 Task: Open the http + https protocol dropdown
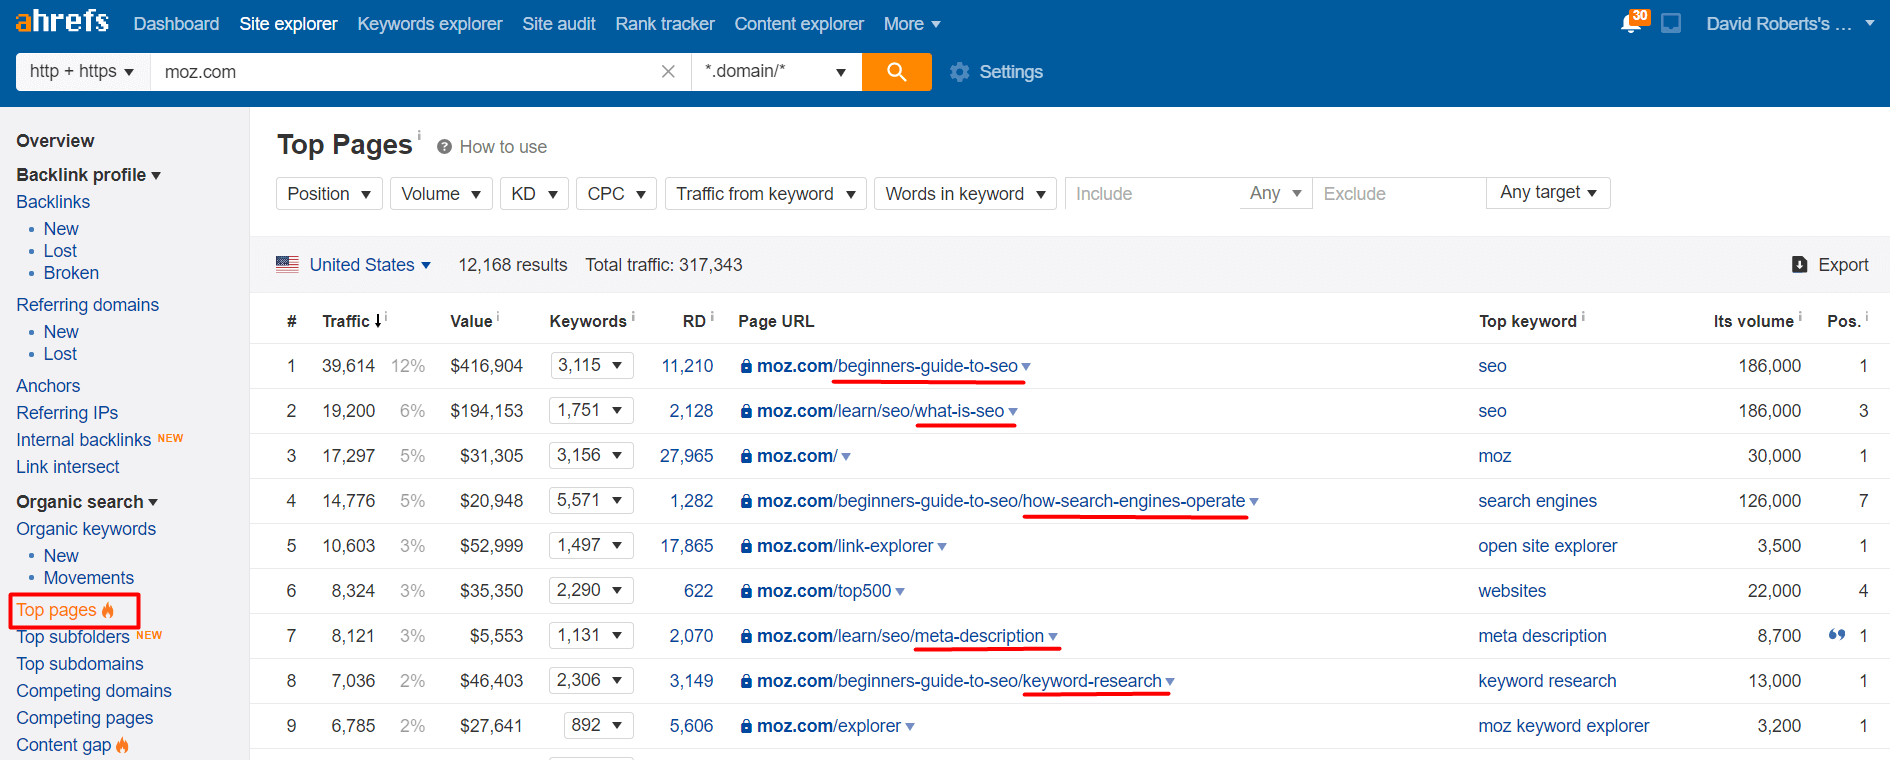point(83,72)
